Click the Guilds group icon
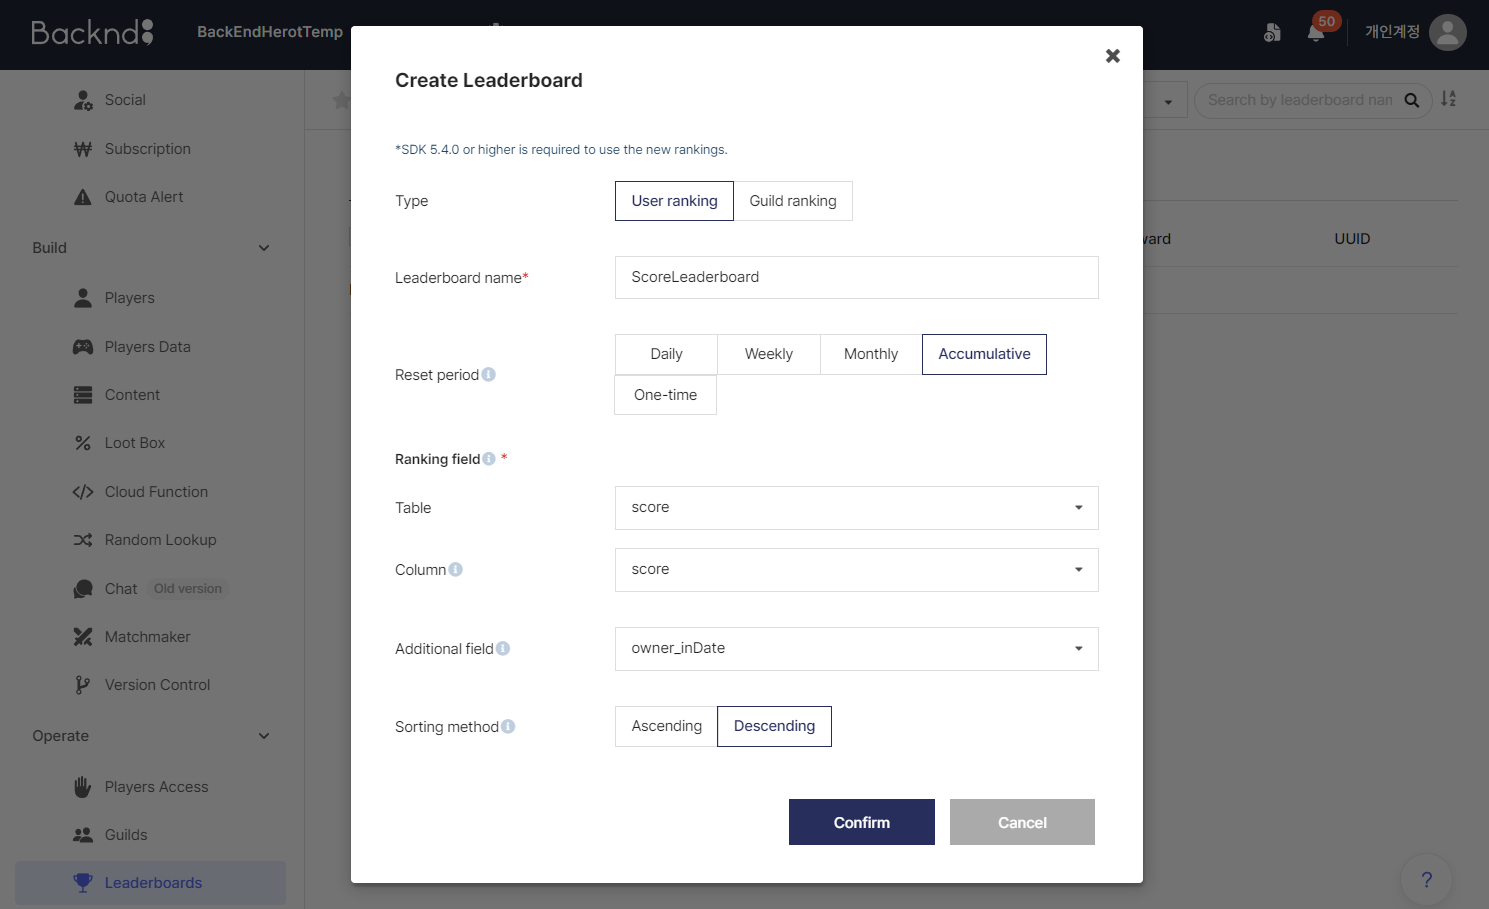Viewport: 1489px width, 909px height. click(x=83, y=835)
